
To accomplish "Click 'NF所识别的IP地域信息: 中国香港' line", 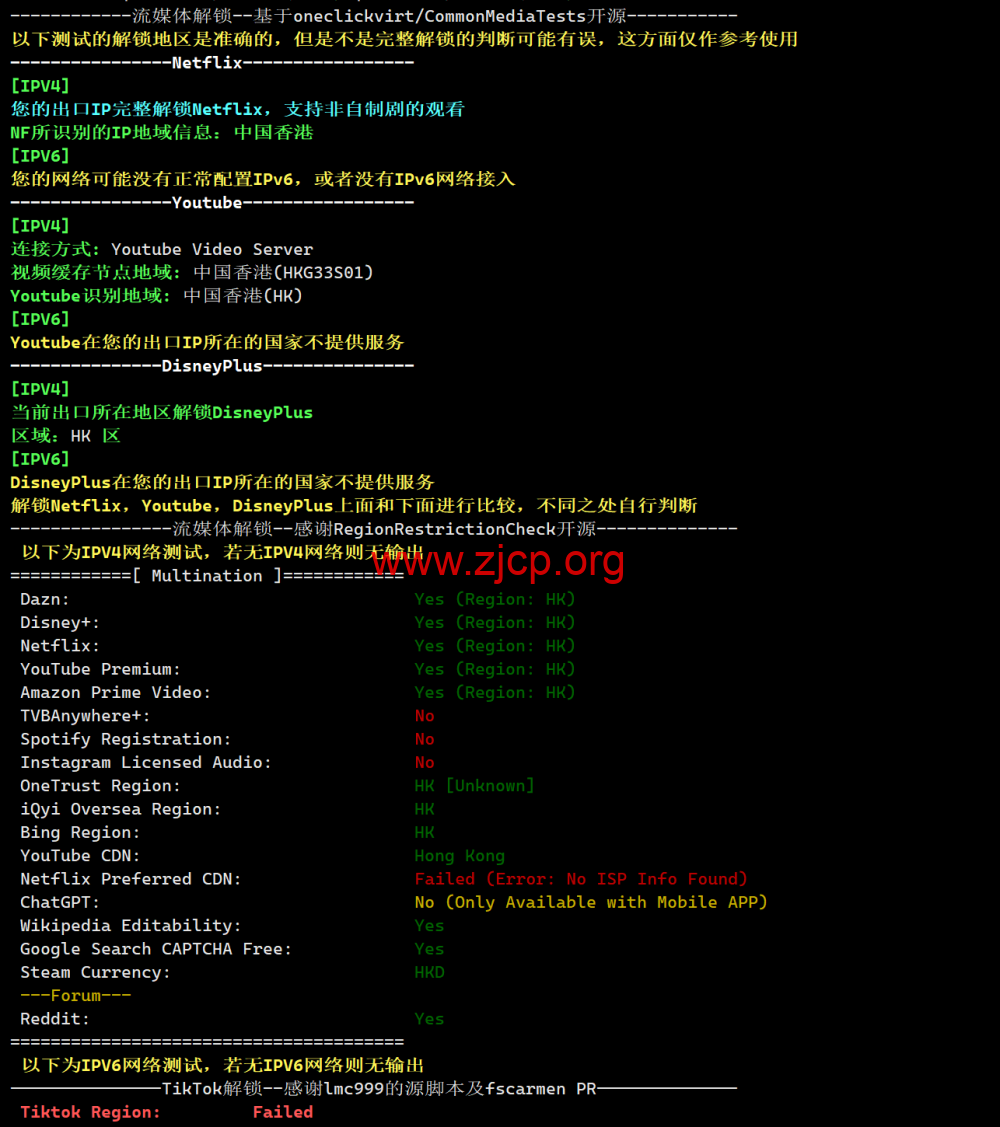I will pos(162,133).
